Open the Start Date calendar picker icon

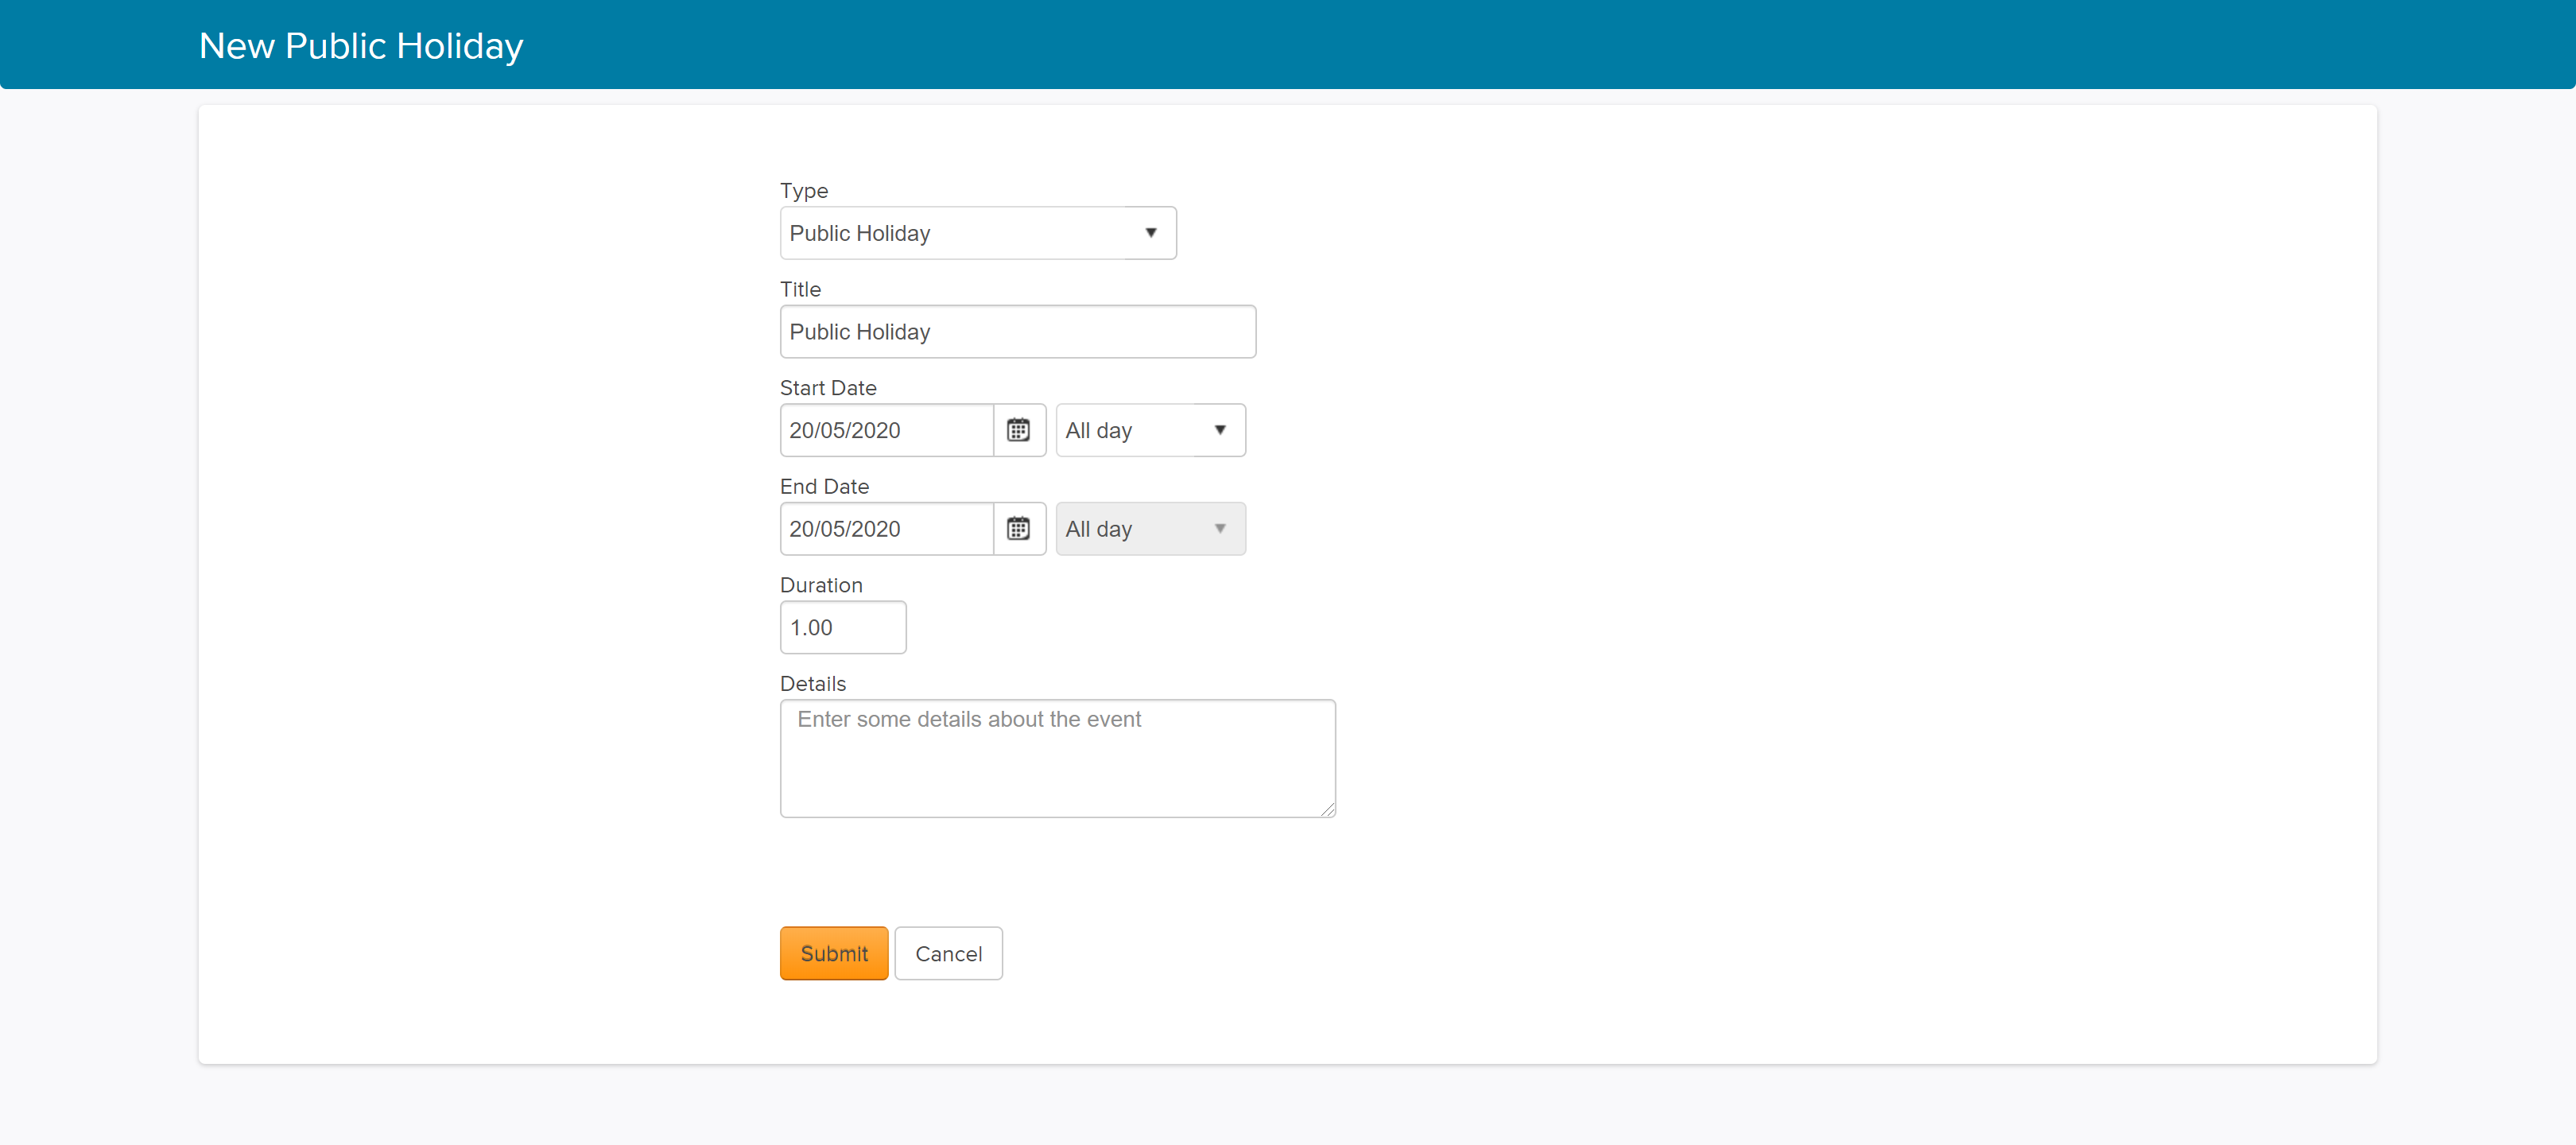[x=1019, y=430]
